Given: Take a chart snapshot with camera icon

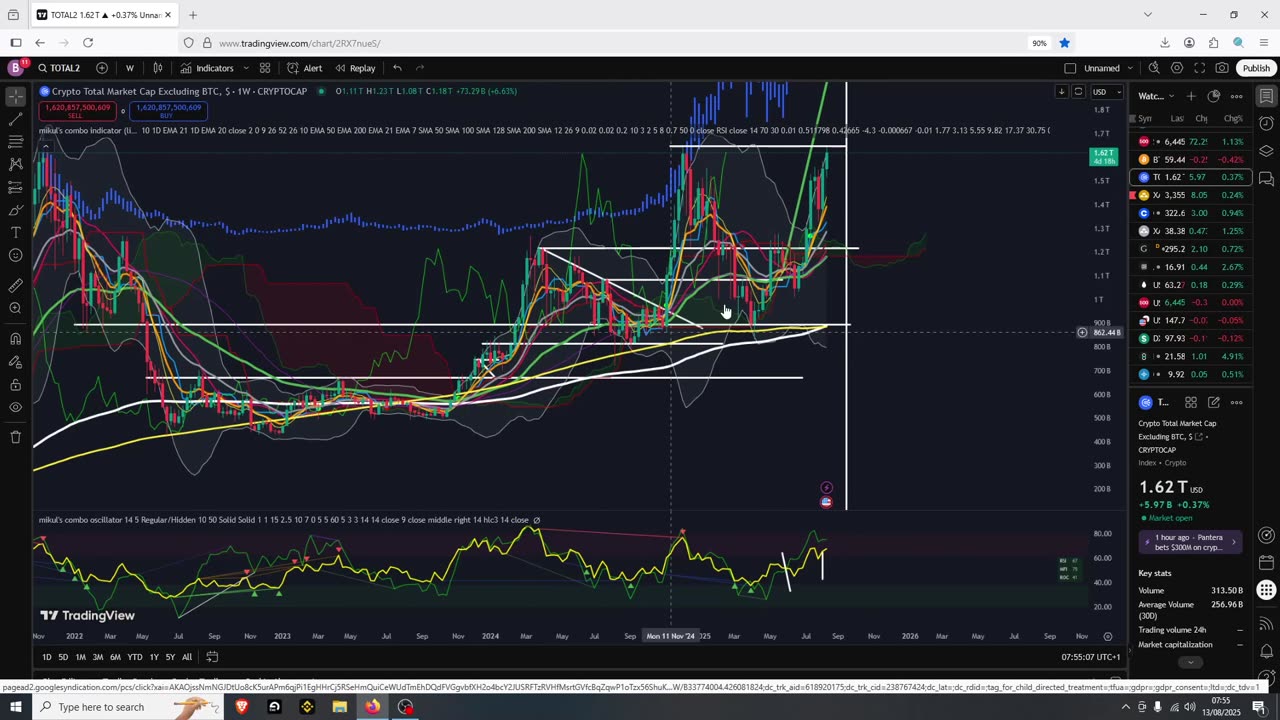Looking at the screenshot, I should pos(1222,68).
